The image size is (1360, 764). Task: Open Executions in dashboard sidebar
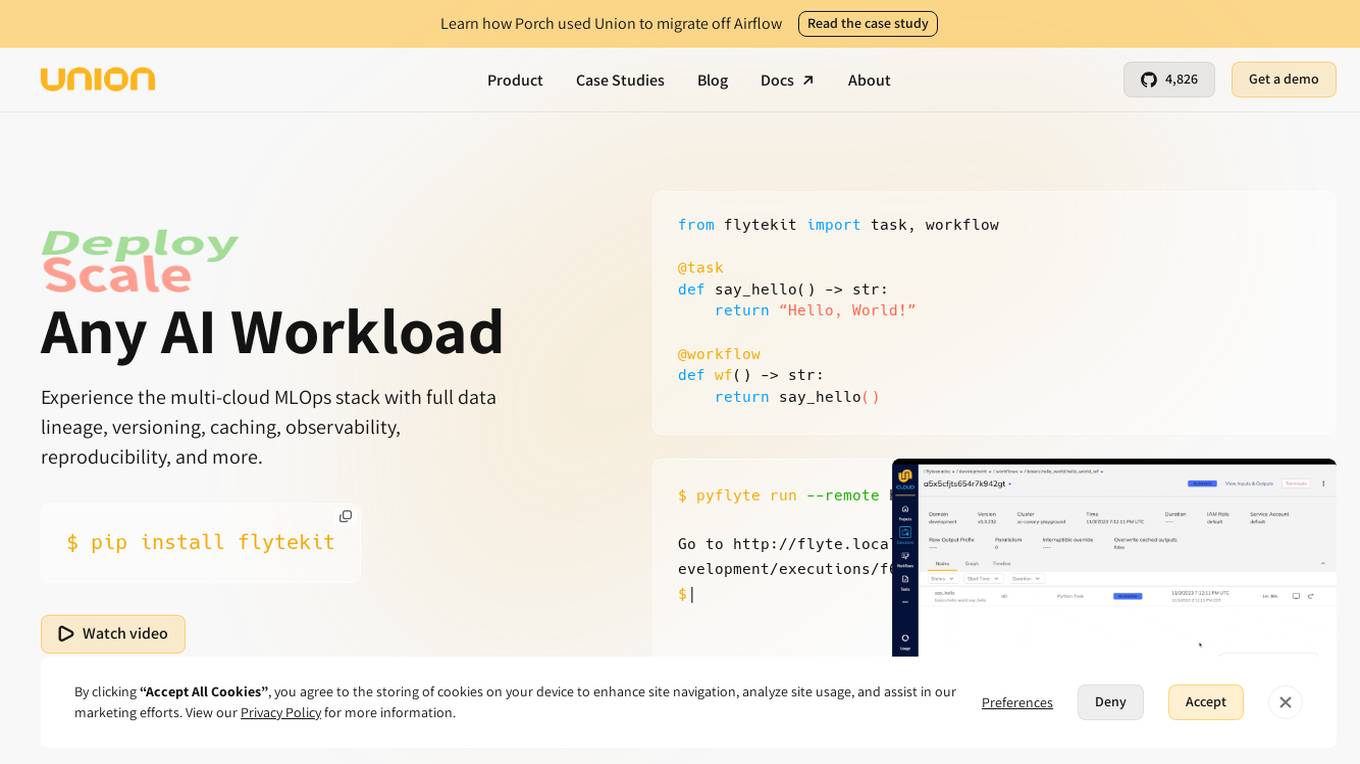(x=905, y=535)
